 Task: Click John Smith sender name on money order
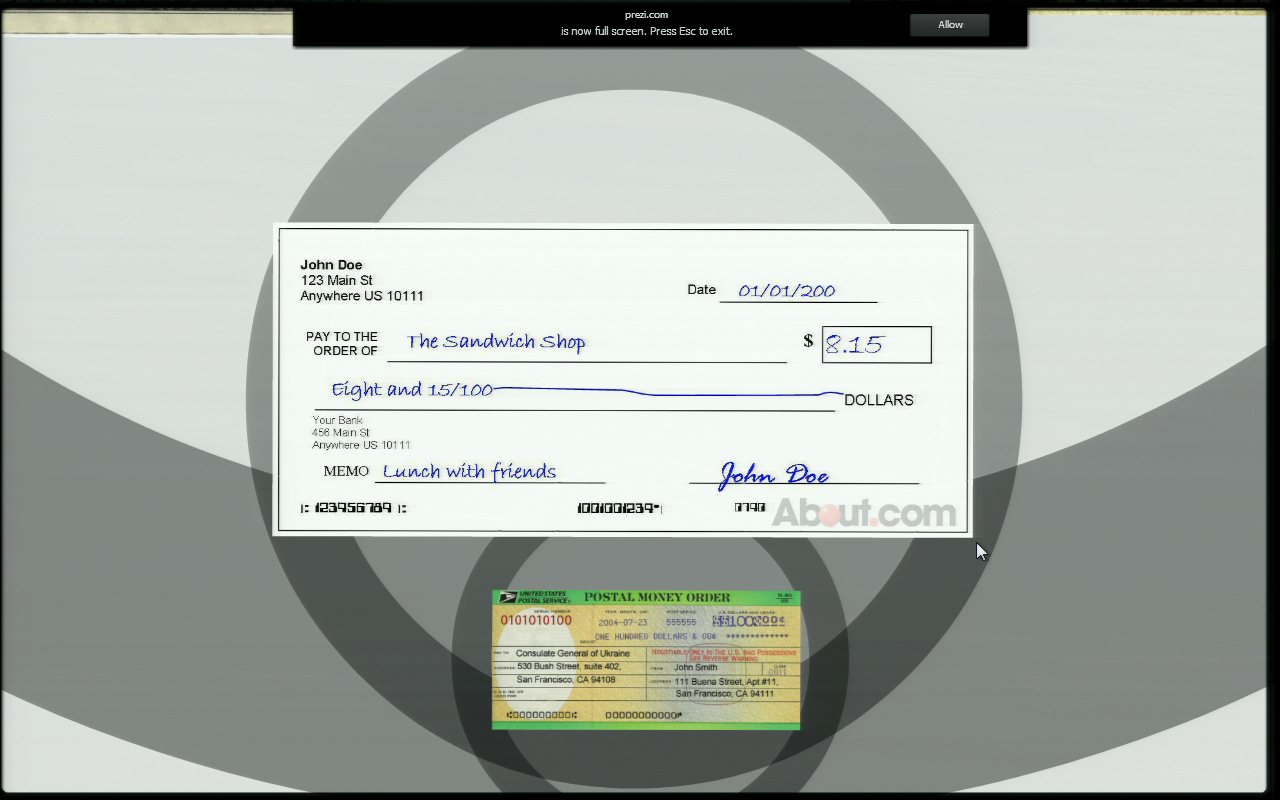[x=695, y=667]
